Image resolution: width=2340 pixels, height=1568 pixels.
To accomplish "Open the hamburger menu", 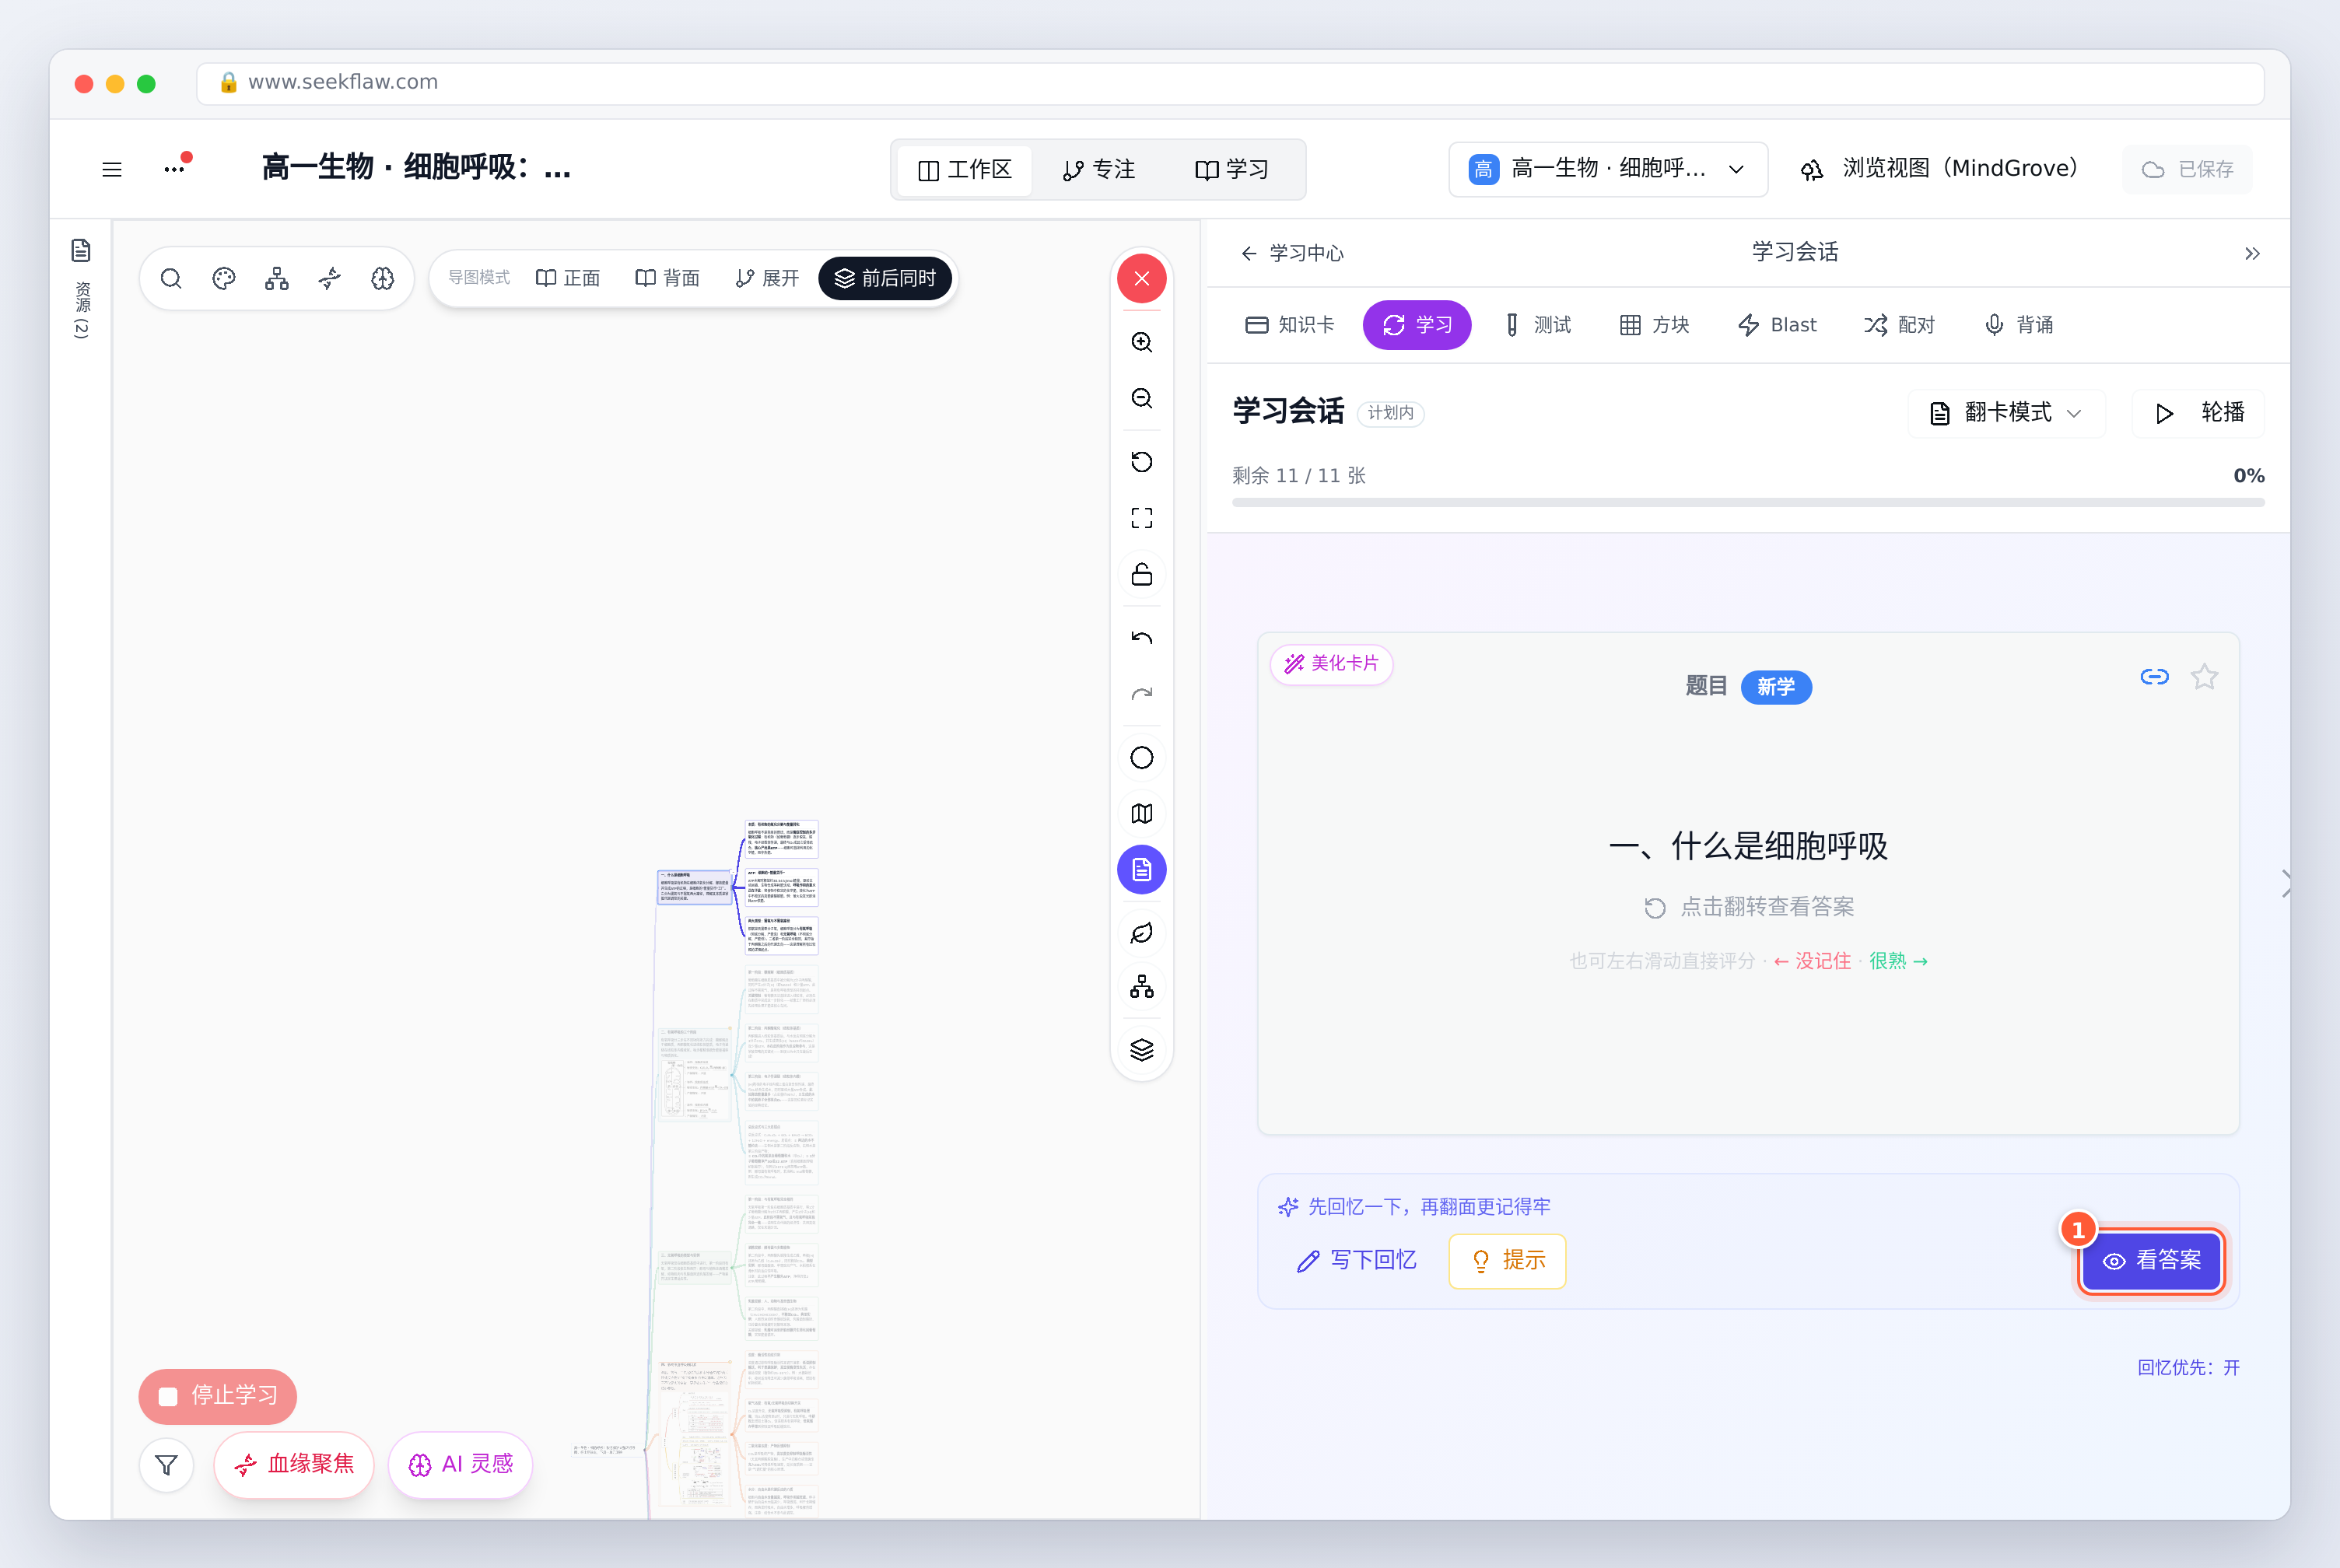I will 112,169.
